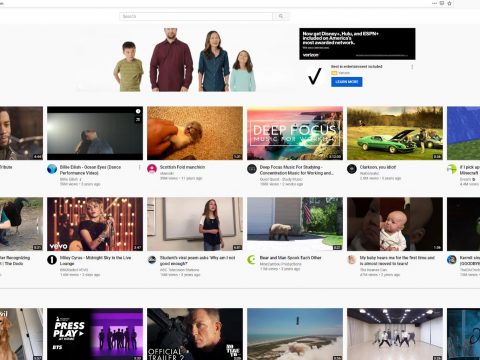This screenshot has width=480, height=360.
Task: Focus the YouTube search field
Action: tap(196, 16)
